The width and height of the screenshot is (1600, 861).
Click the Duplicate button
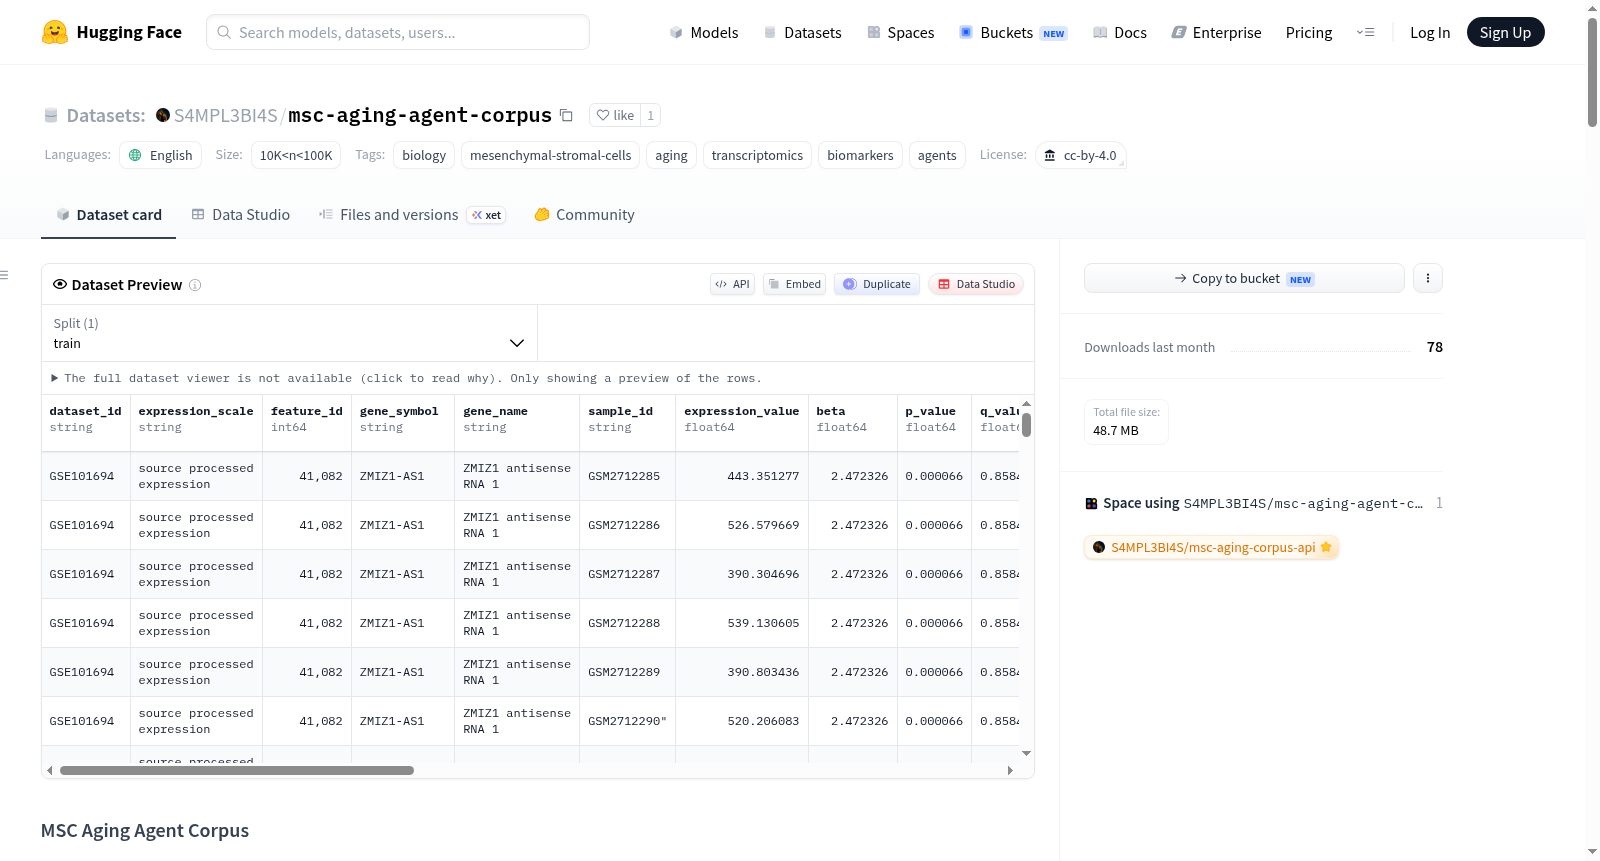[876, 284]
